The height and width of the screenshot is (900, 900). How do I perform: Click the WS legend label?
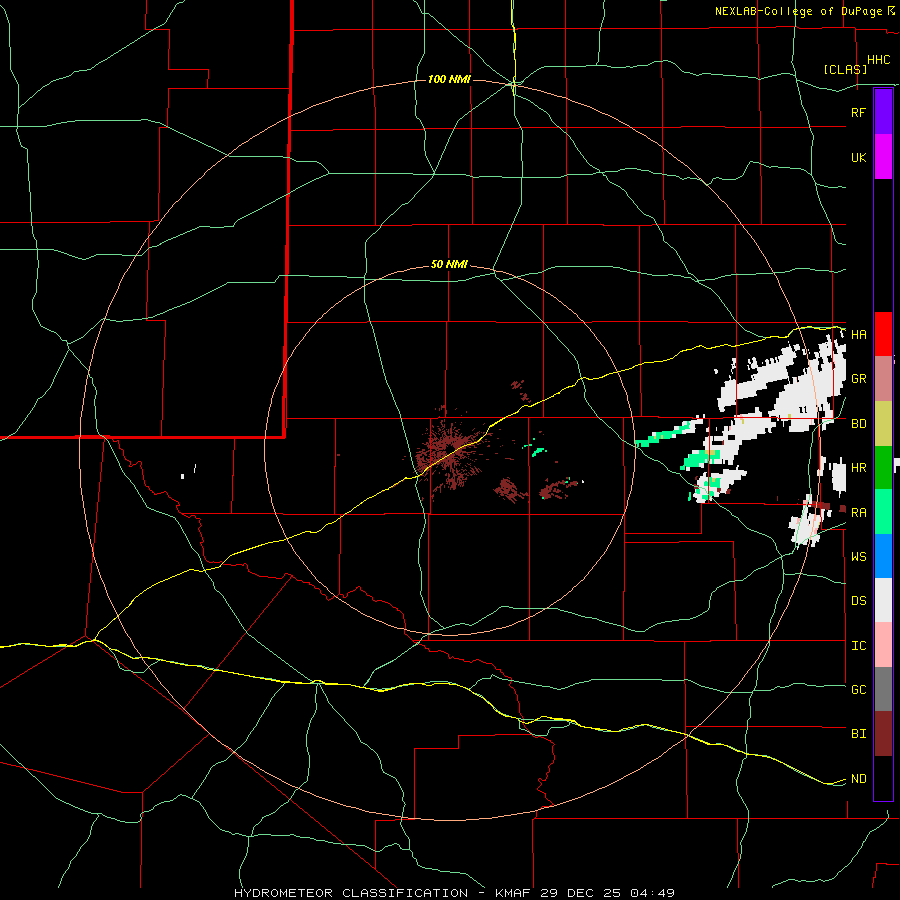click(x=858, y=556)
